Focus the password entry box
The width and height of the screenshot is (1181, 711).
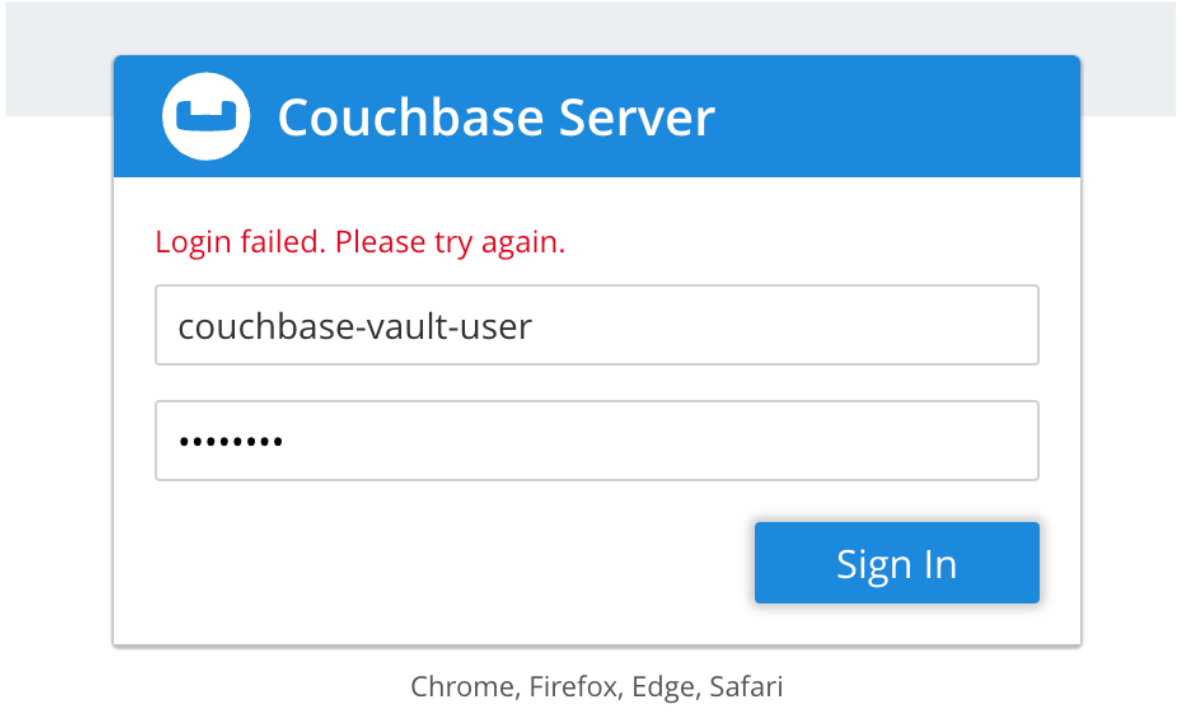pos(597,440)
